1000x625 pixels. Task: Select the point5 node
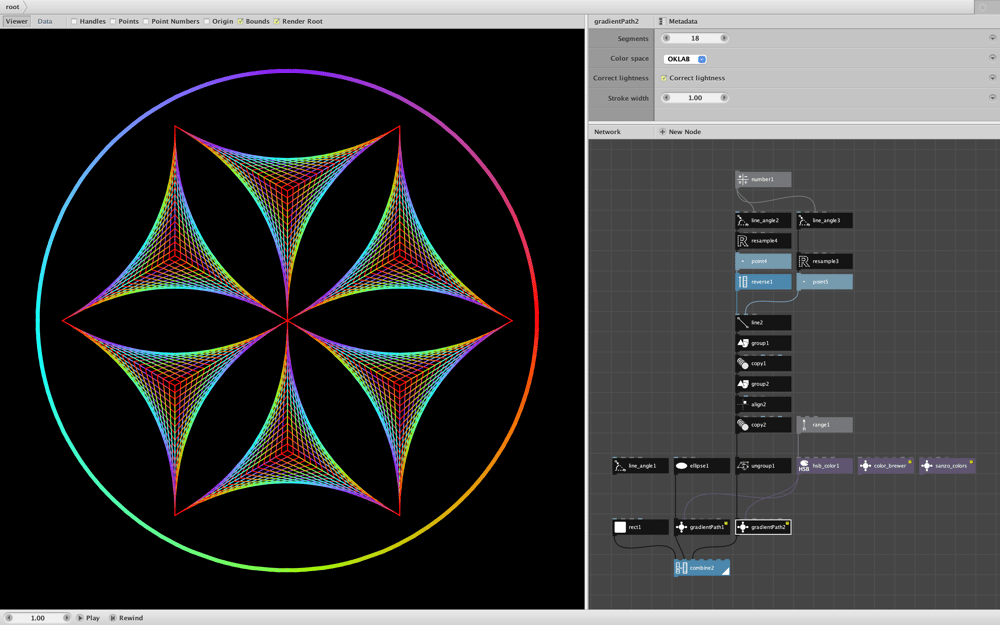(824, 281)
